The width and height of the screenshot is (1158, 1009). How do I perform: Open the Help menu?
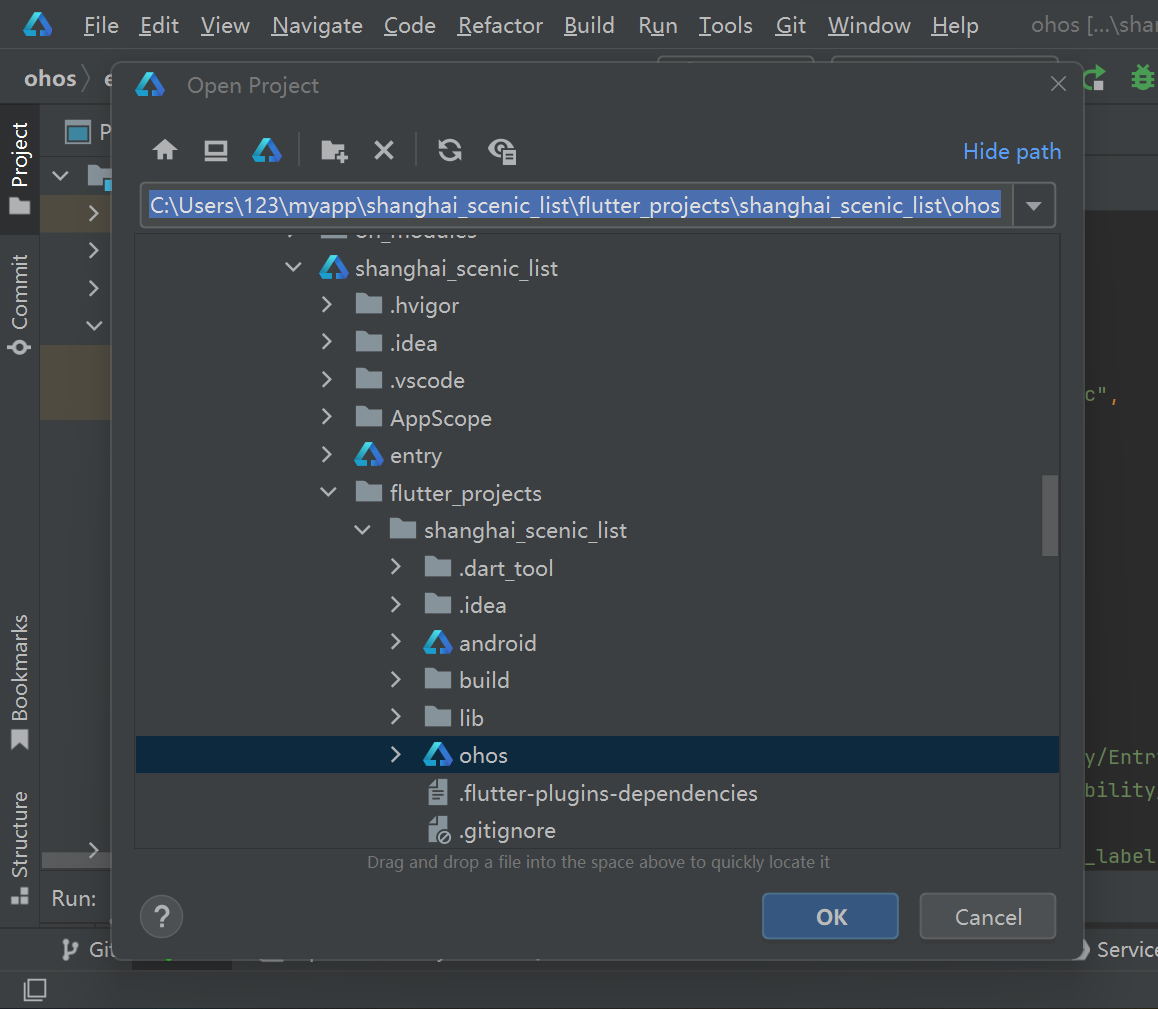coord(954,26)
